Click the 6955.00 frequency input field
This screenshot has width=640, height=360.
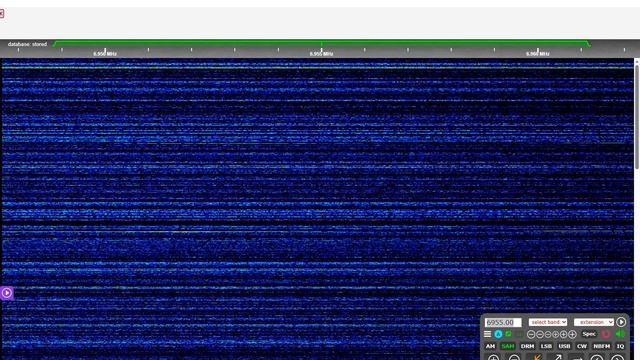[x=503, y=322]
